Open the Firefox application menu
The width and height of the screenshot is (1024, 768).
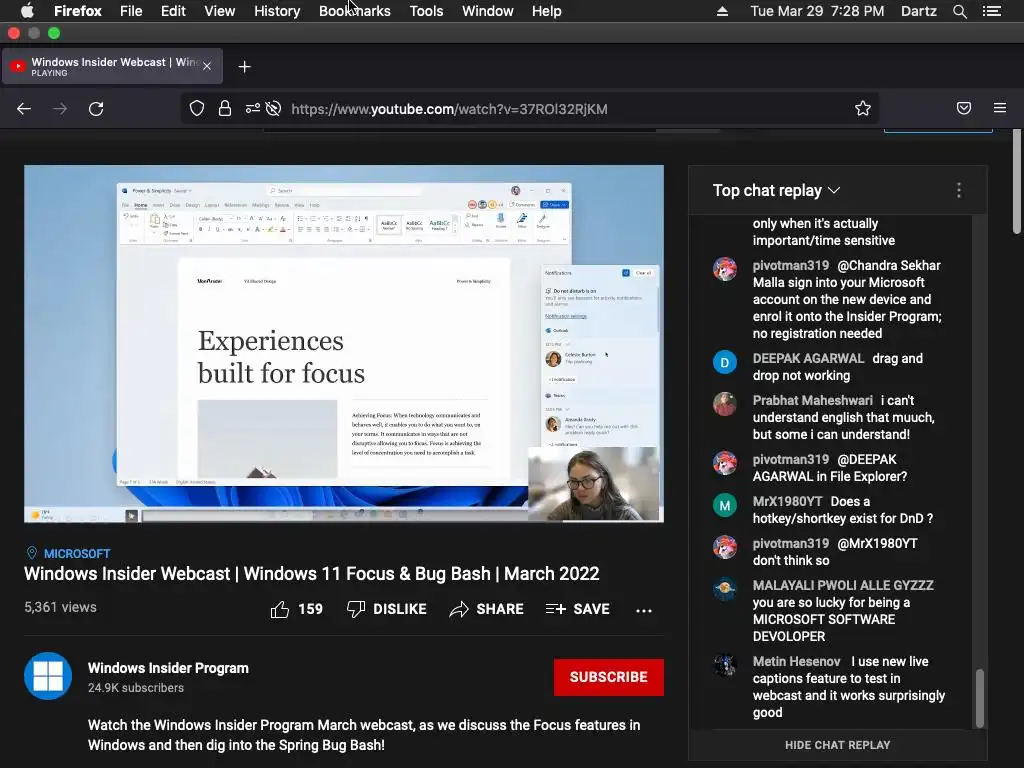[x=78, y=11]
